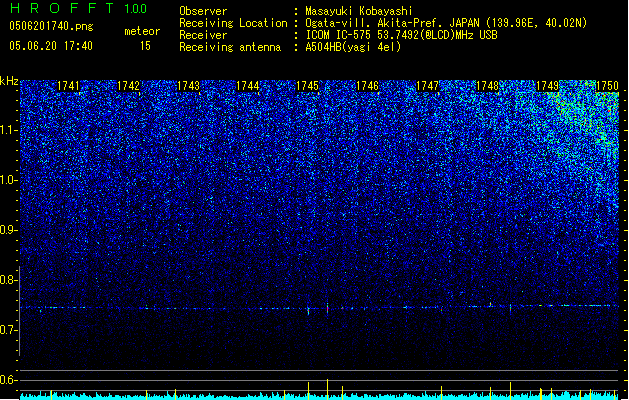Click the 0.7 frequency axis label
This screenshot has width=629, height=400.
9,330
